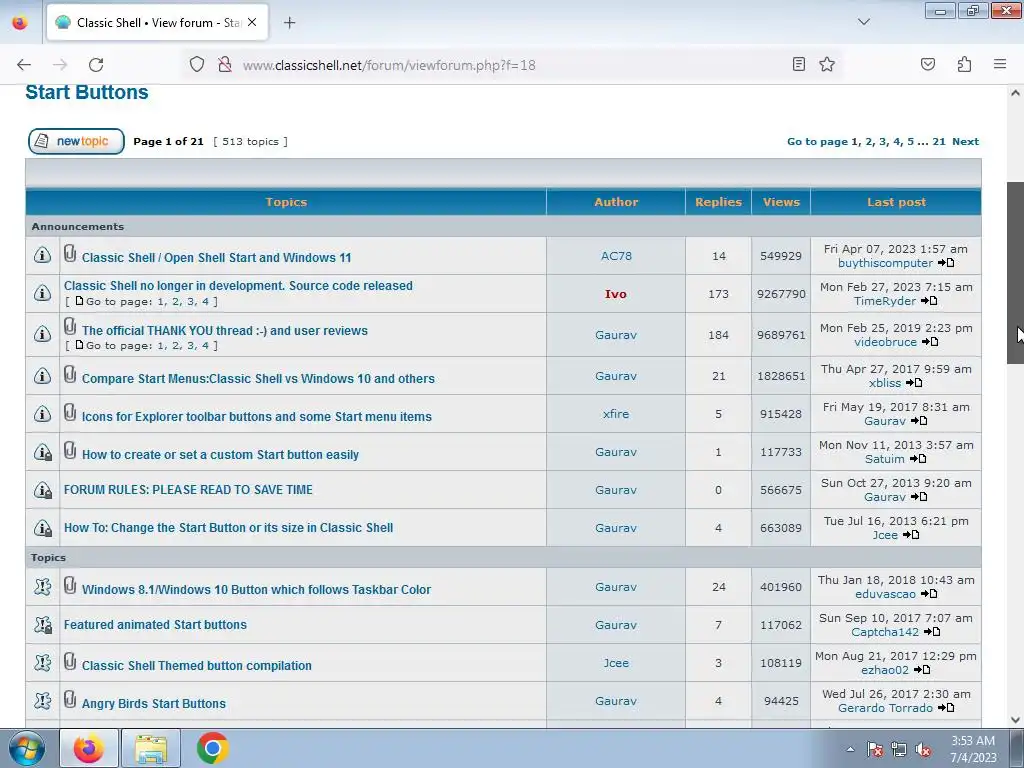View author xfire profile

point(616,413)
